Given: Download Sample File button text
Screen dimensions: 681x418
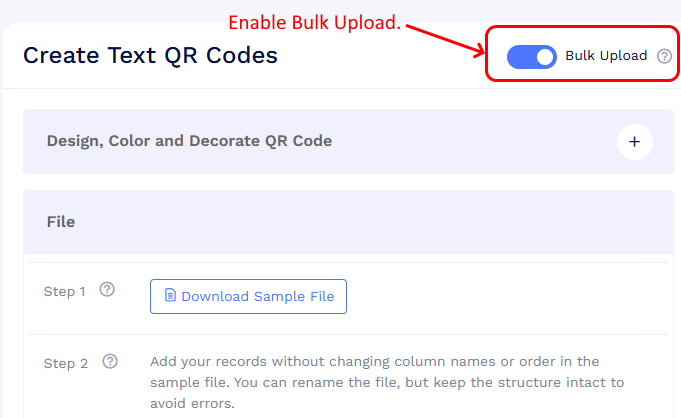Looking at the screenshot, I should pos(258,296).
